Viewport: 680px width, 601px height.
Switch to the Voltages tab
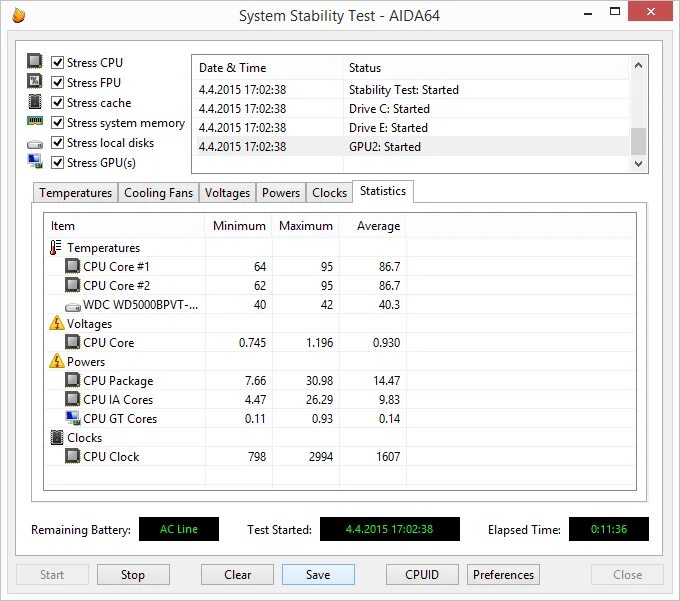click(227, 193)
